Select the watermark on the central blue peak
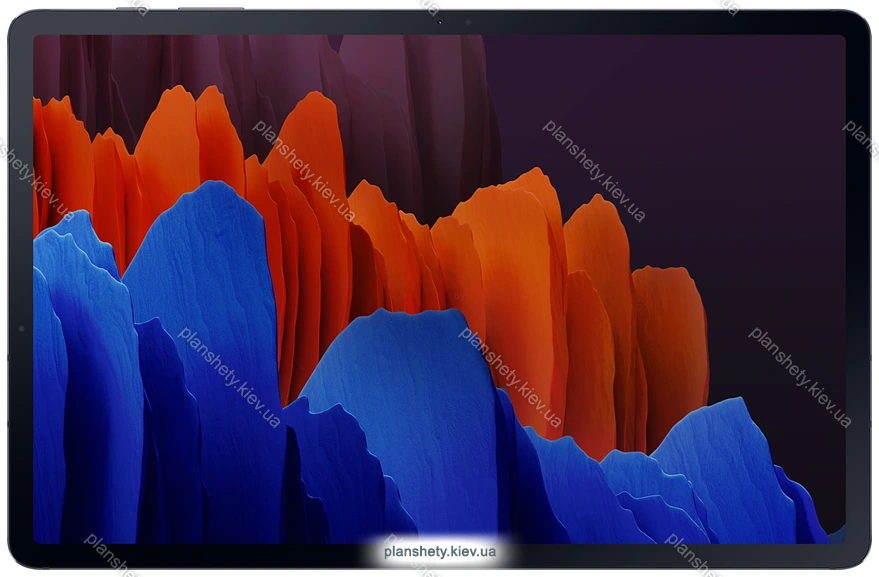The height and width of the screenshot is (577, 879). (509, 376)
